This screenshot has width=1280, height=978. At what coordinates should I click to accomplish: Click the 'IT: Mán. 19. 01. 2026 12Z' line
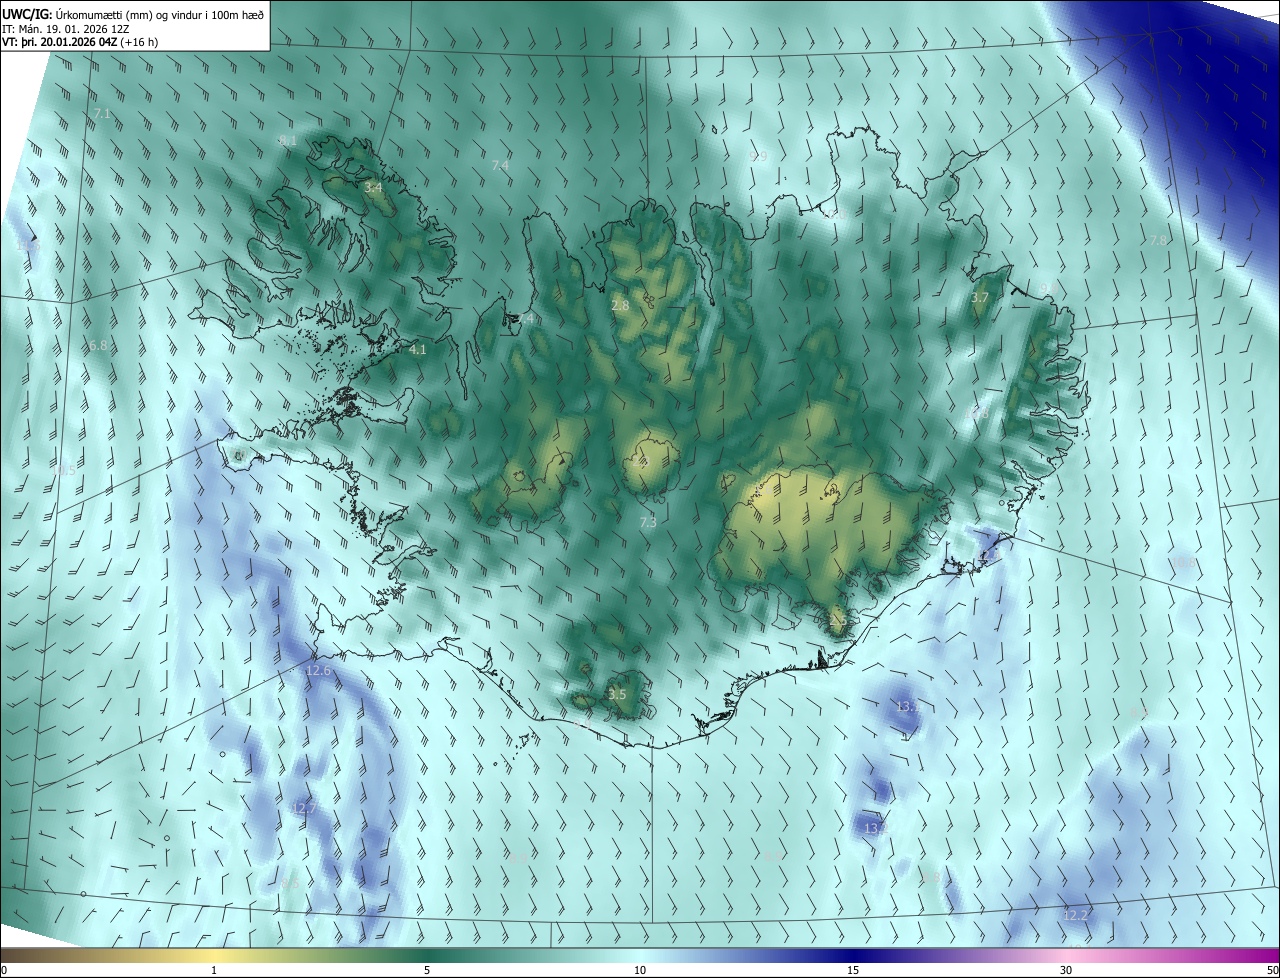67,28
